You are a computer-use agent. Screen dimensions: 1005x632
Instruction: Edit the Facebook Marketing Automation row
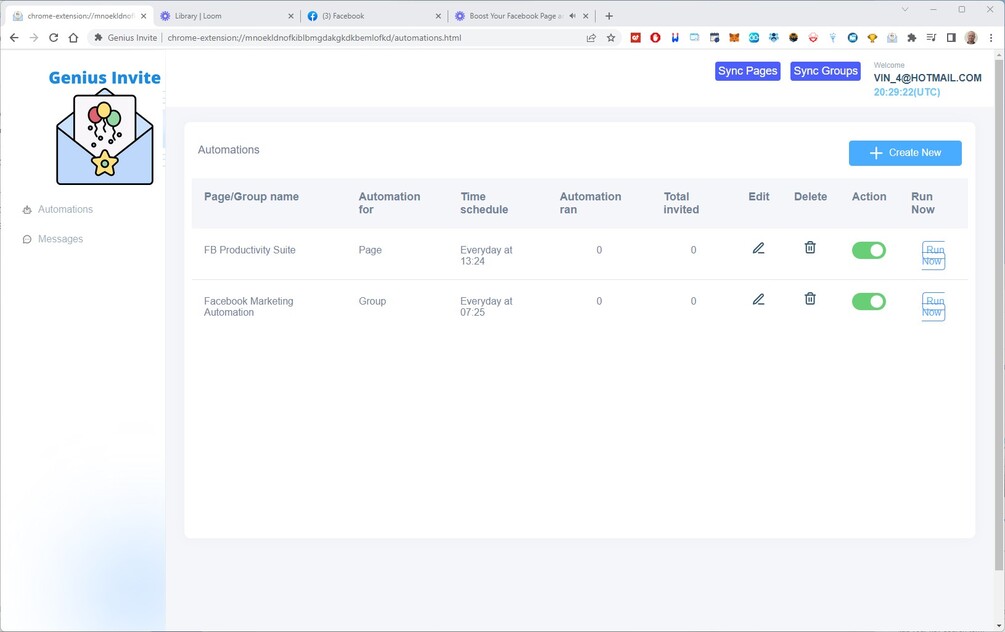758,299
